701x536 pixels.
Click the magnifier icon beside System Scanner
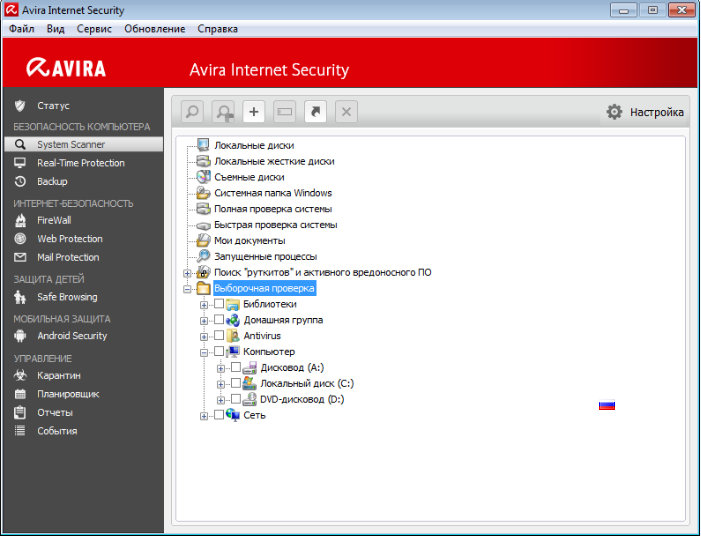pyautogui.click(x=20, y=144)
